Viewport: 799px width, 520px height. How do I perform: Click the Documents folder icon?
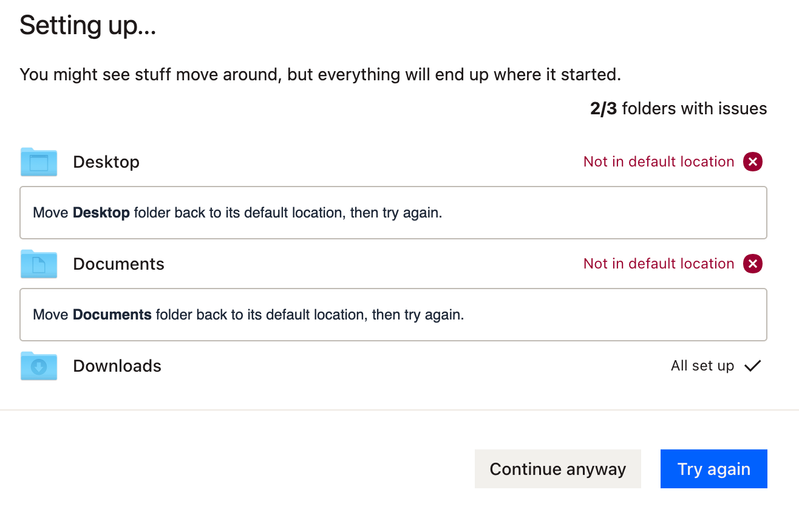39,264
